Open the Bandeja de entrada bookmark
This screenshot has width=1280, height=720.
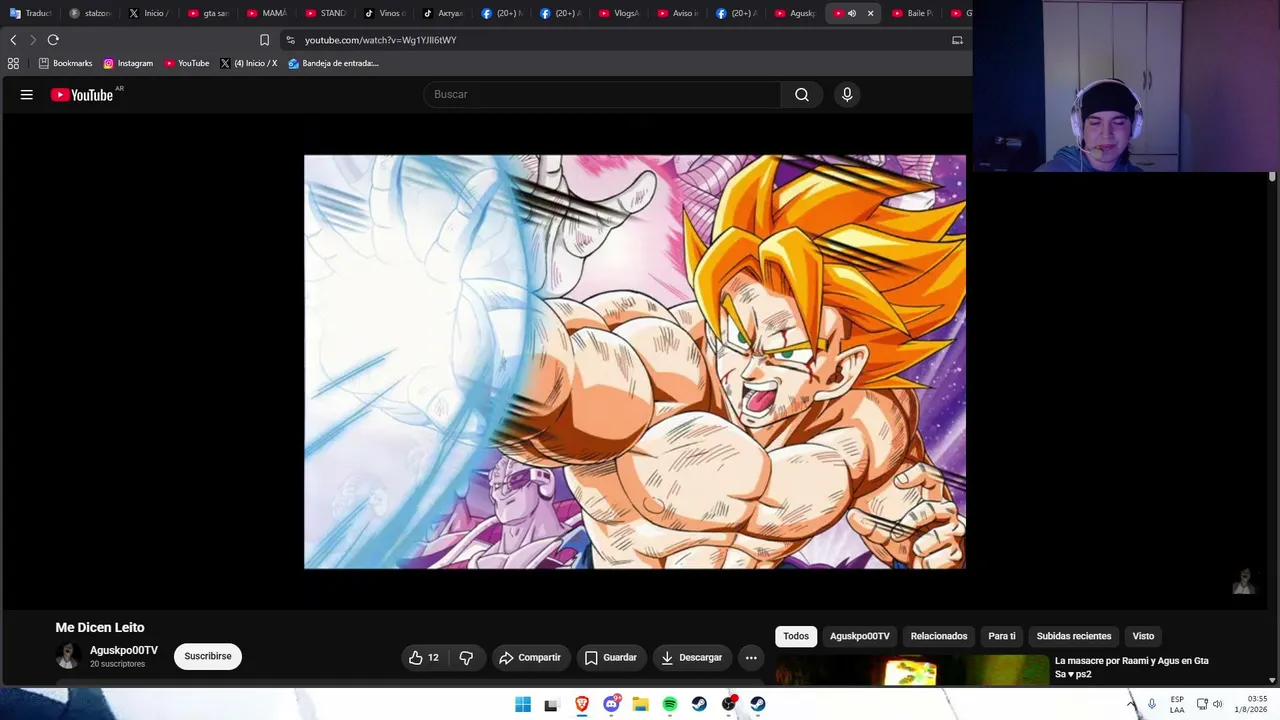point(333,63)
